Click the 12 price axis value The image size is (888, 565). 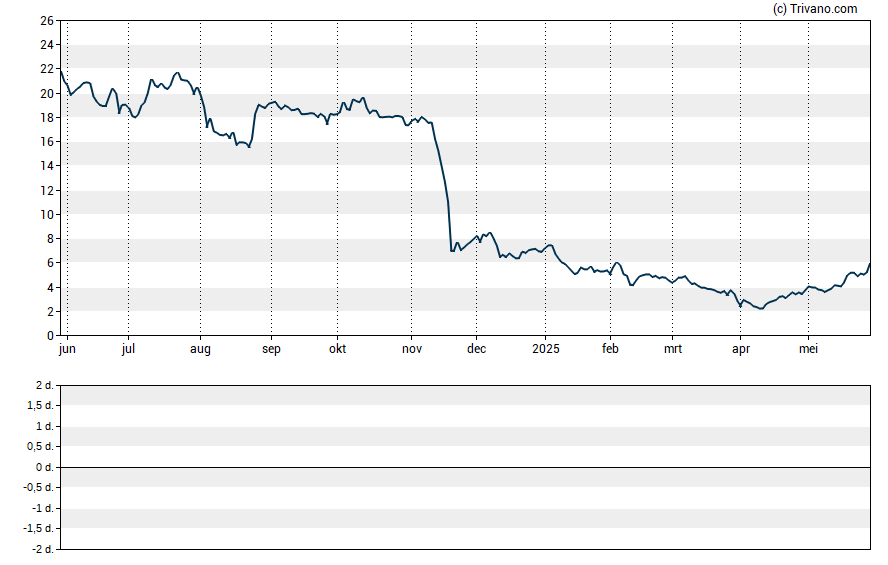click(x=47, y=190)
